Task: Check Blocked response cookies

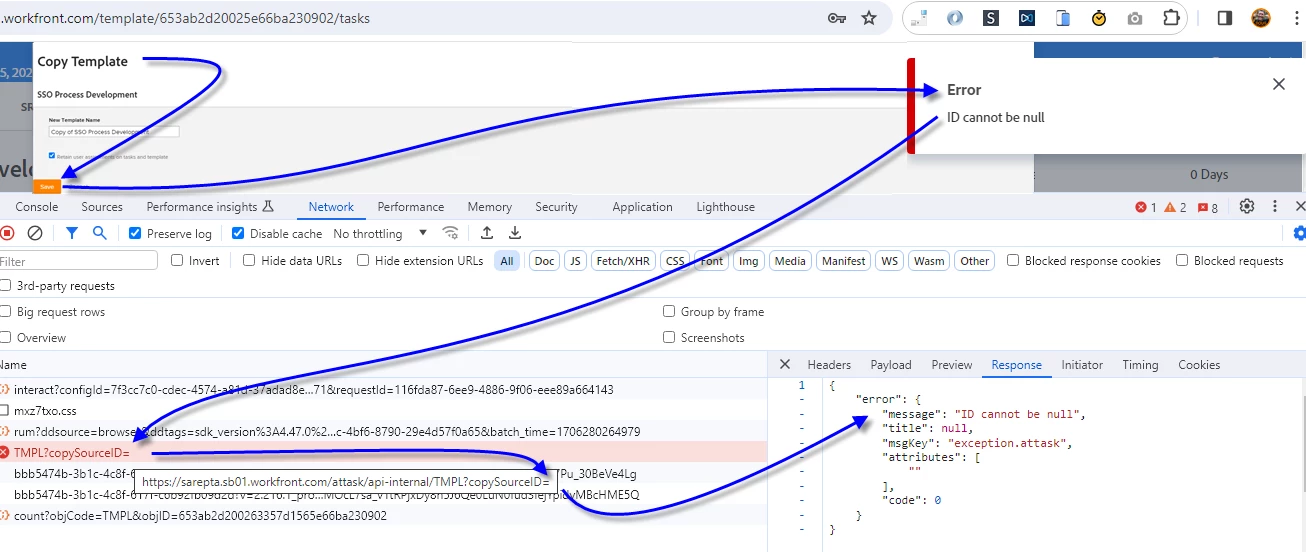Action: point(1013,260)
